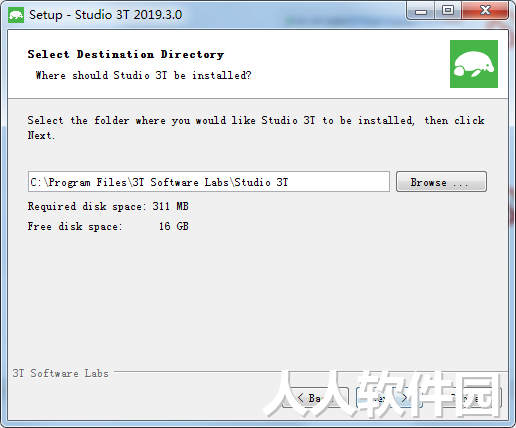Minimize the Setup window

pyautogui.click(x=421, y=11)
